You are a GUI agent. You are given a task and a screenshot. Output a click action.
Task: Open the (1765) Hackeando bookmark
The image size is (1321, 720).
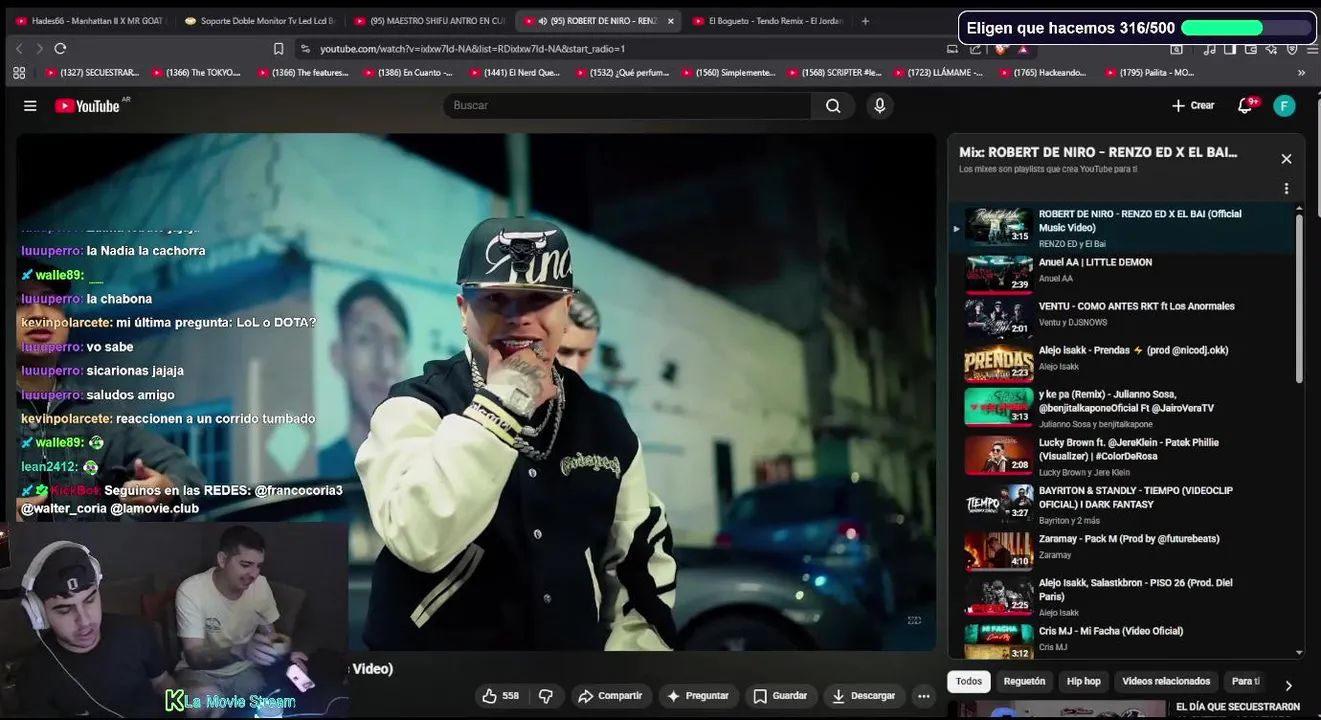tap(1041, 73)
